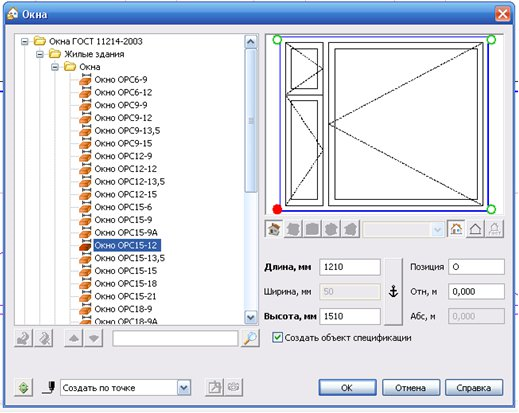Click the first grayed house view icon
Screen dimensions: 519x413
pos(293,229)
